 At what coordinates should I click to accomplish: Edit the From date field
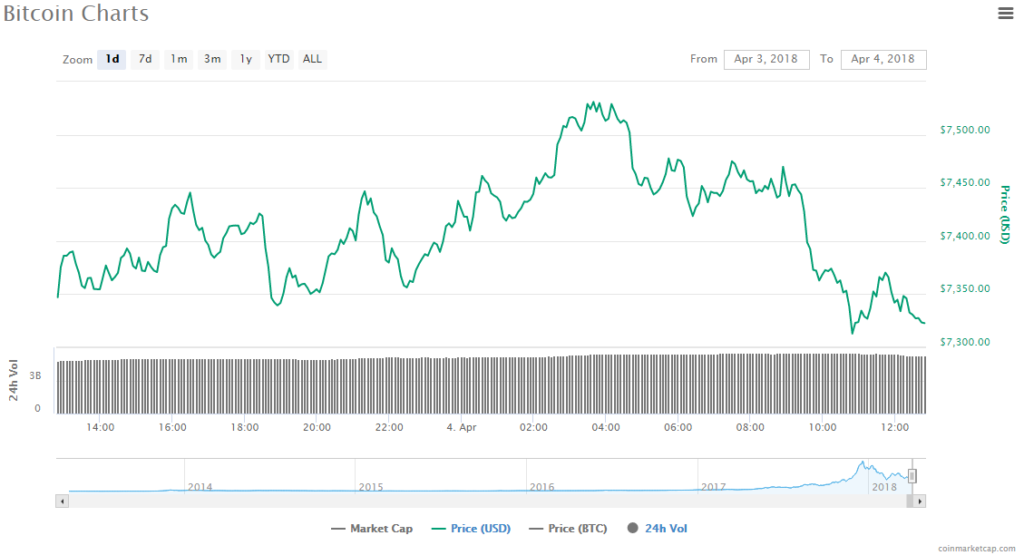coord(766,59)
